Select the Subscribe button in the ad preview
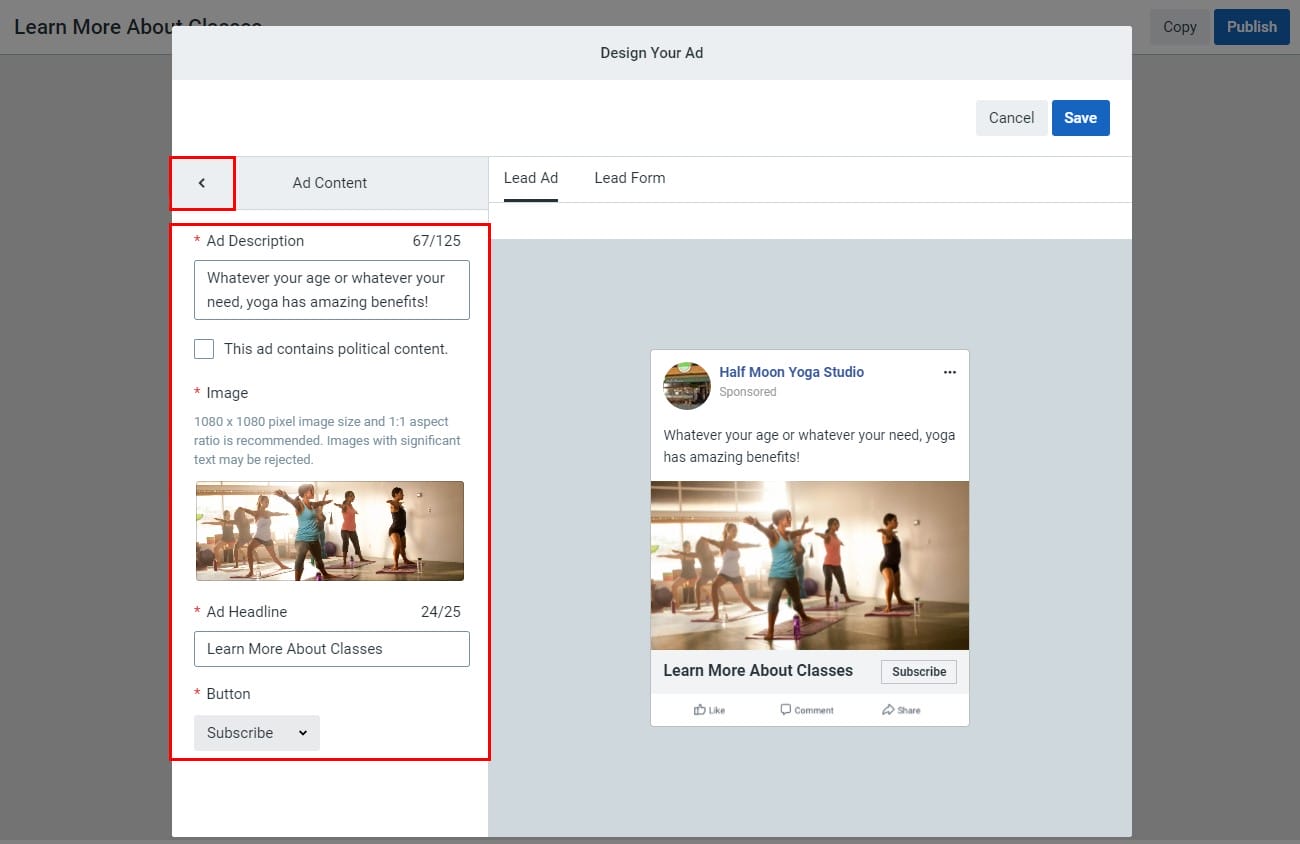 917,671
